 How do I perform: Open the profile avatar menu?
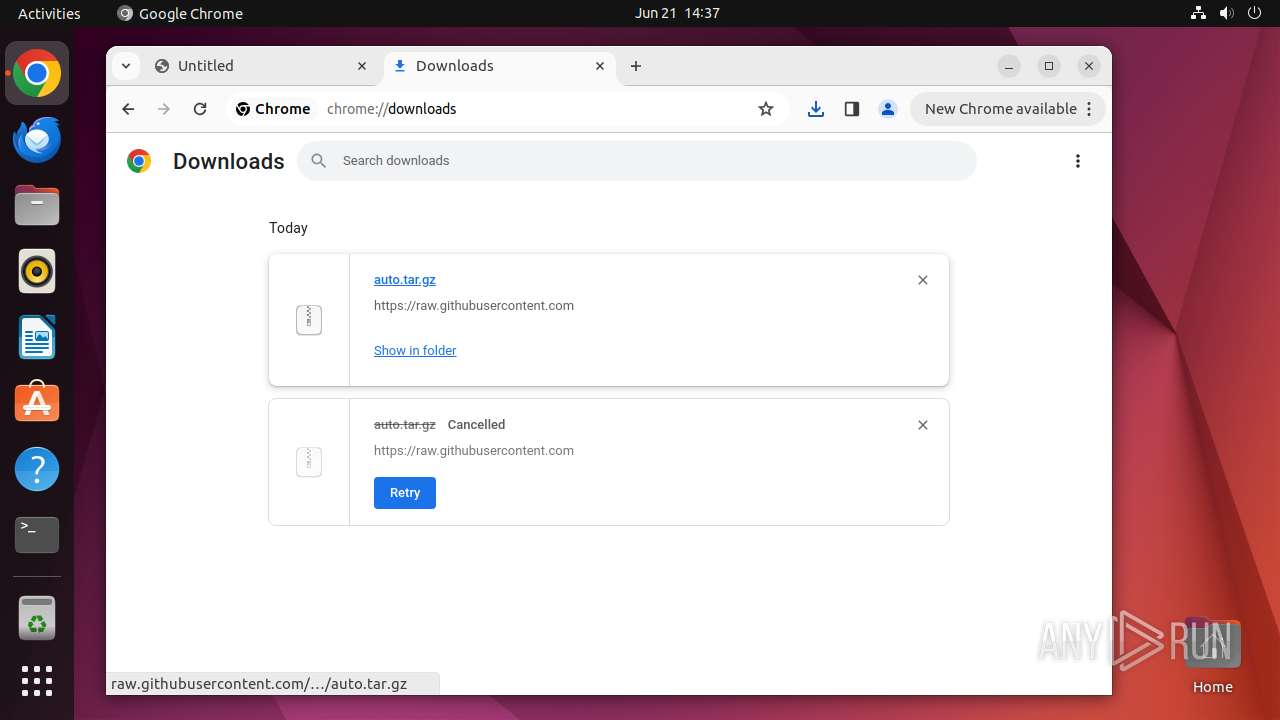pyautogui.click(x=888, y=109)
